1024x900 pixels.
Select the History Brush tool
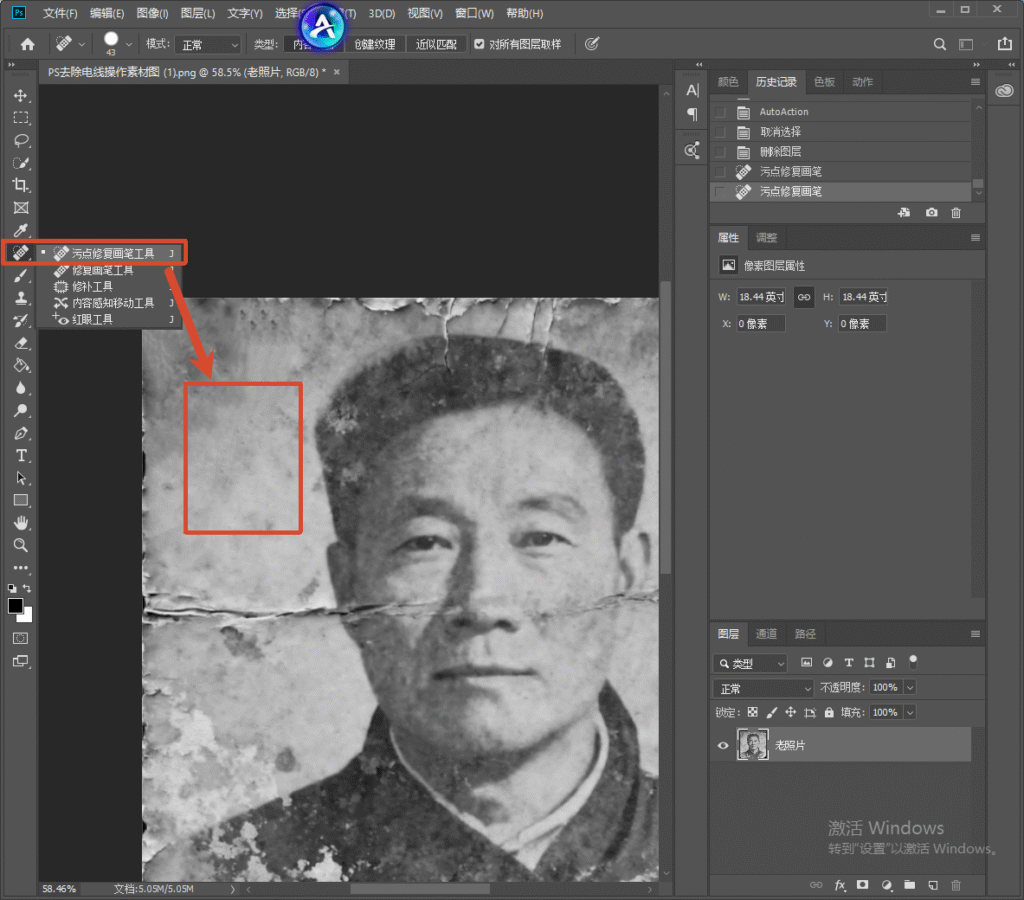21,321
